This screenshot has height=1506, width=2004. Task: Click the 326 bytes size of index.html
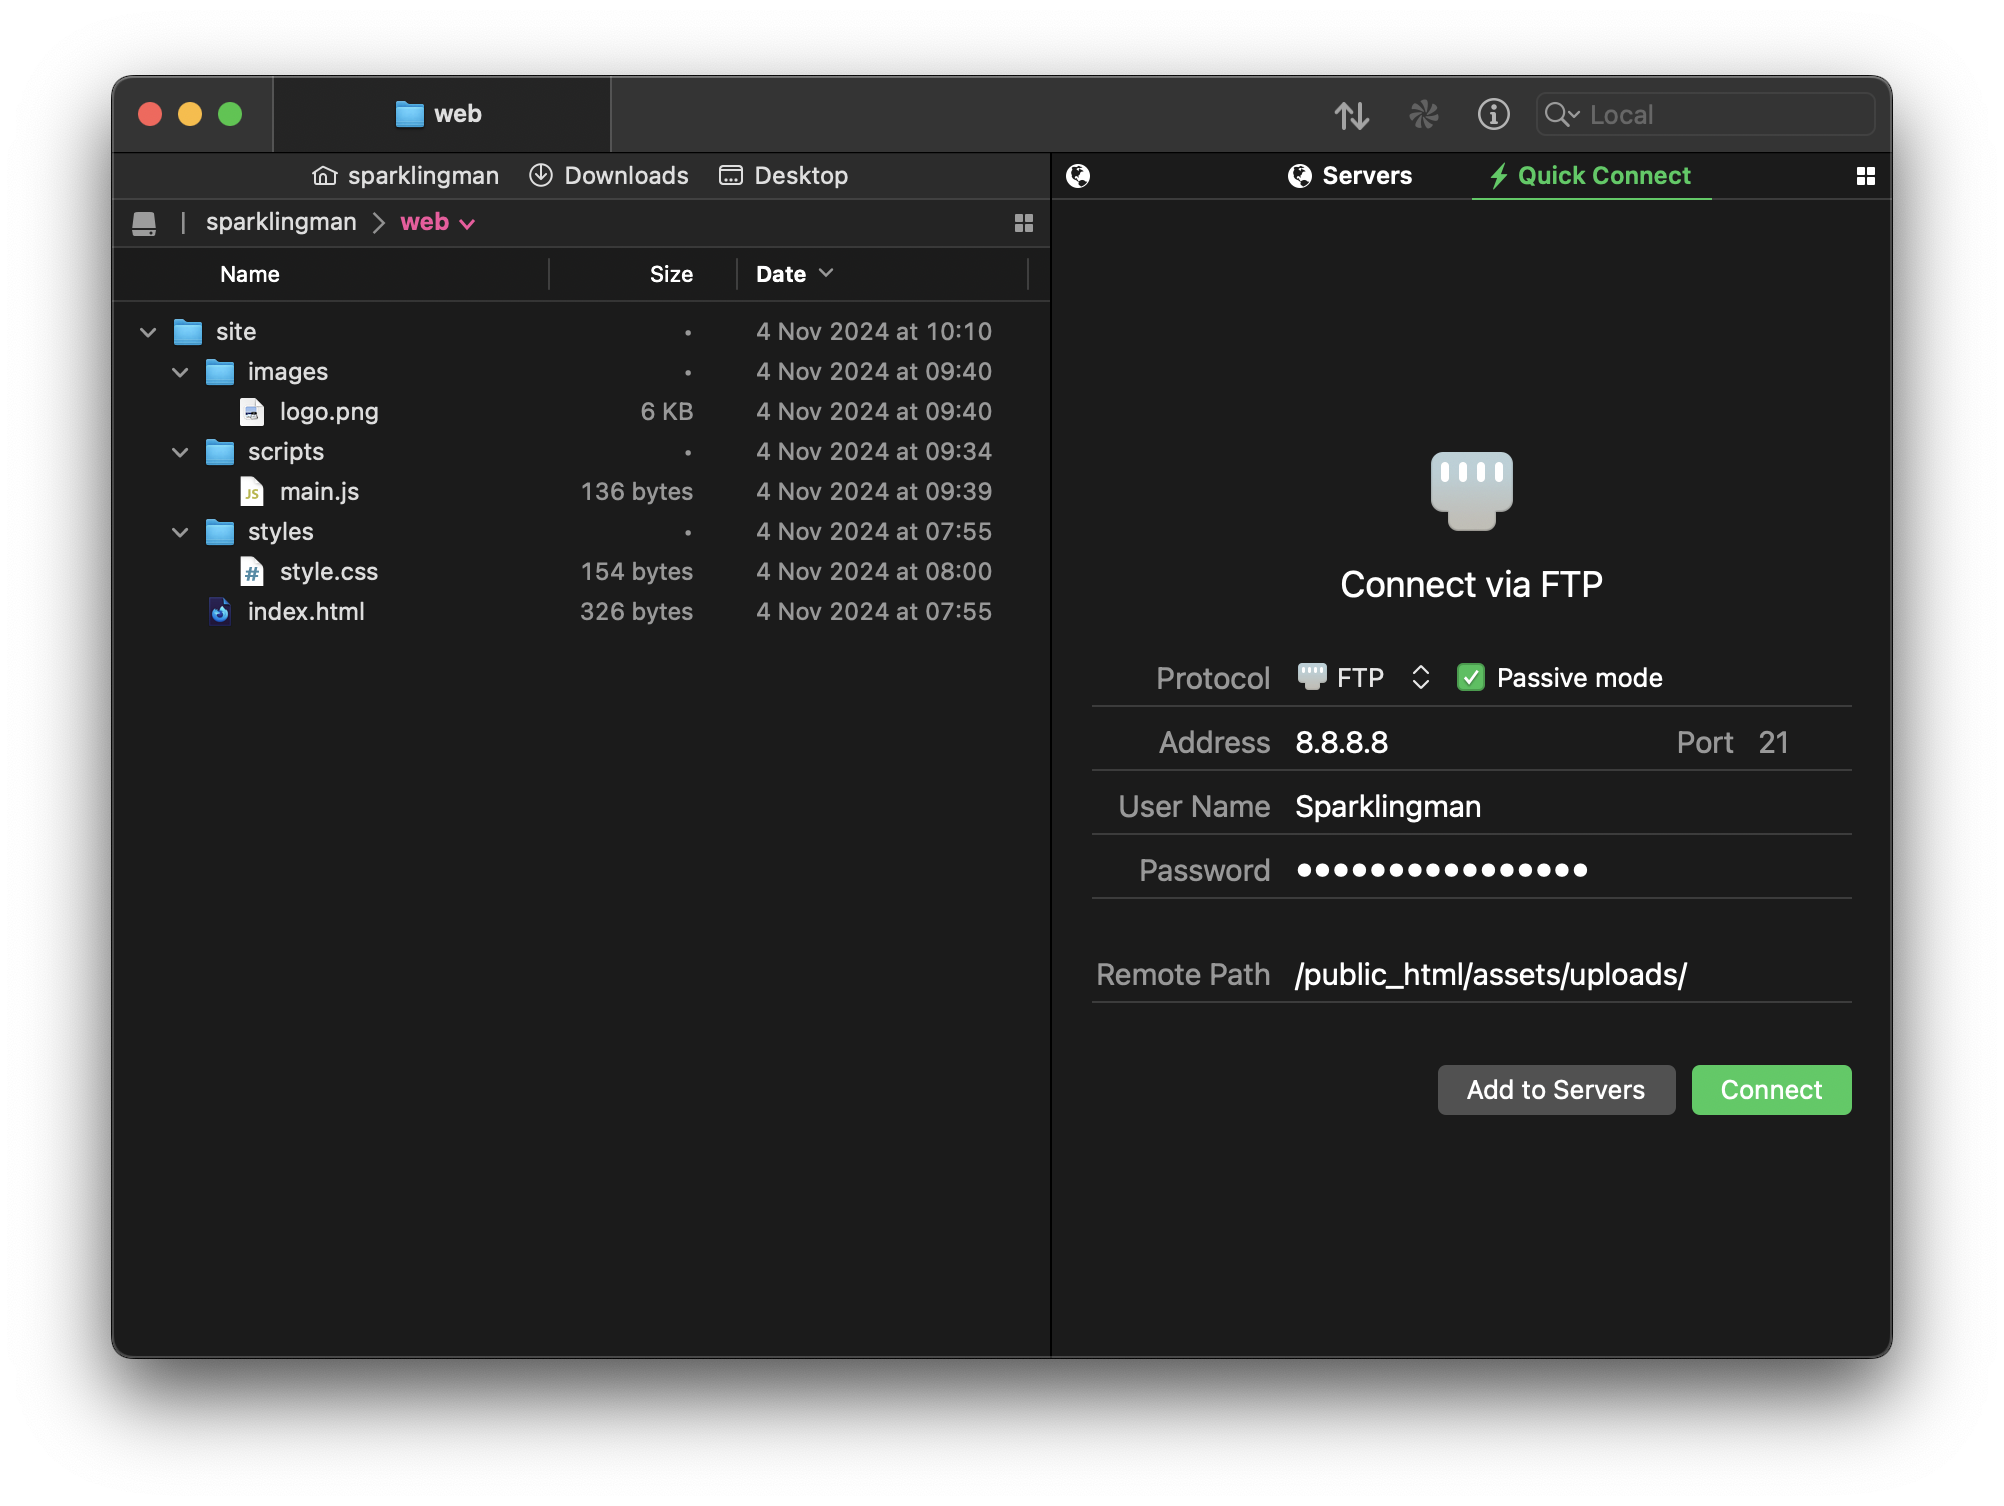(x=636, y=612)
